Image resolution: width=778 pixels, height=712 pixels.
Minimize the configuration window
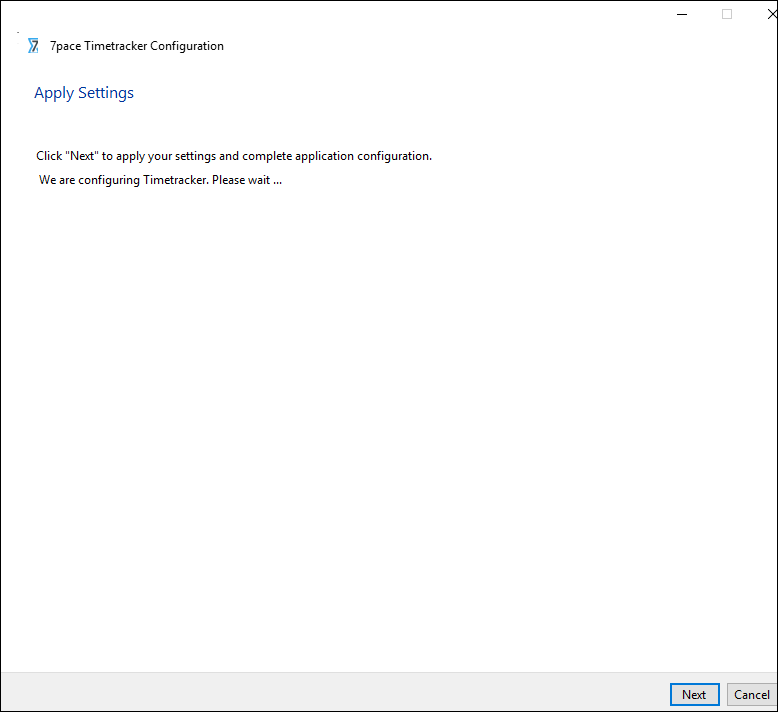[x=682, y=14]
